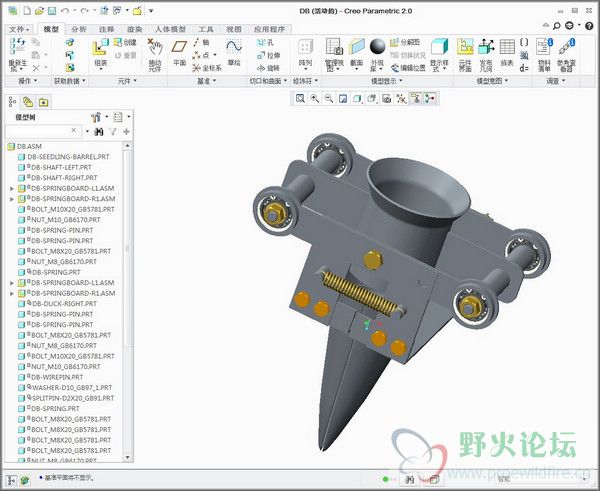This screenshot has height=491, width=600.
Task: Open the 模型意图 group dropdown
Action: point(492,81)
